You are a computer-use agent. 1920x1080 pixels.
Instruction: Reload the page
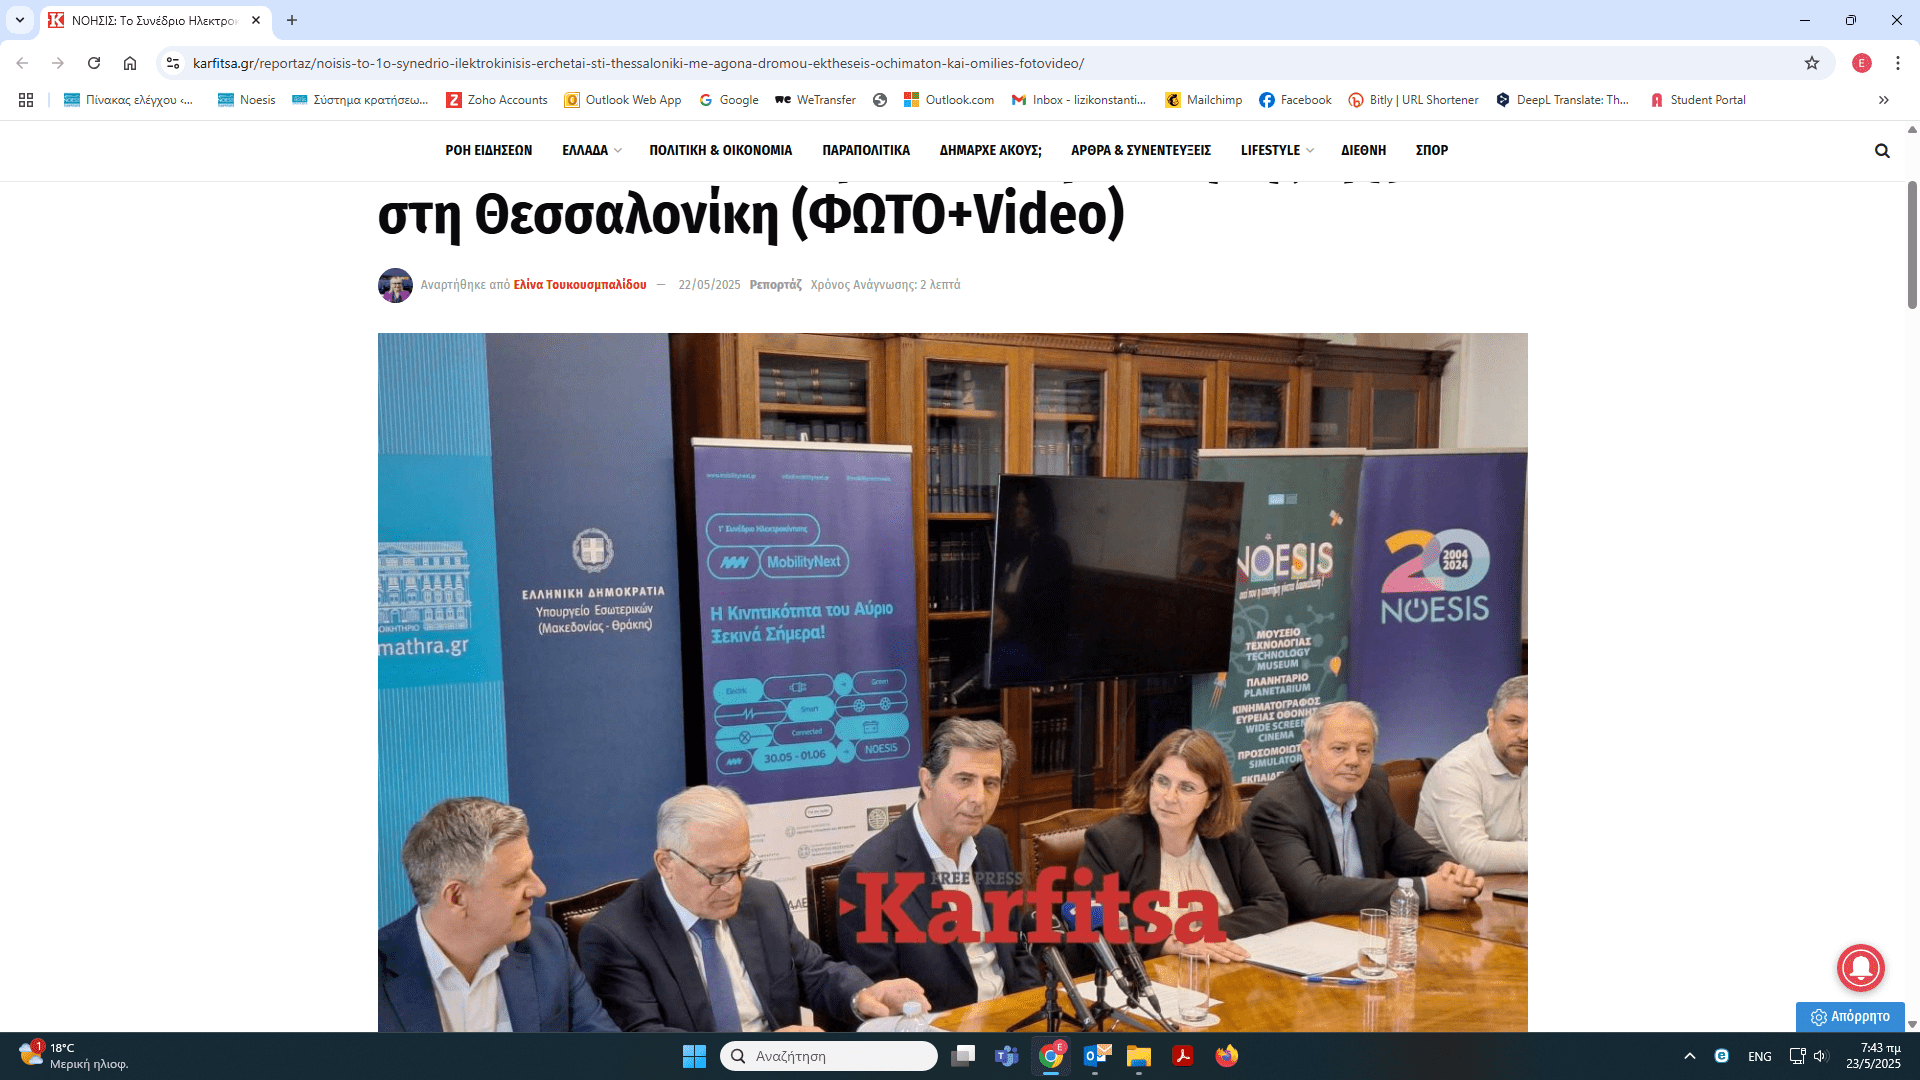(94, 63)
